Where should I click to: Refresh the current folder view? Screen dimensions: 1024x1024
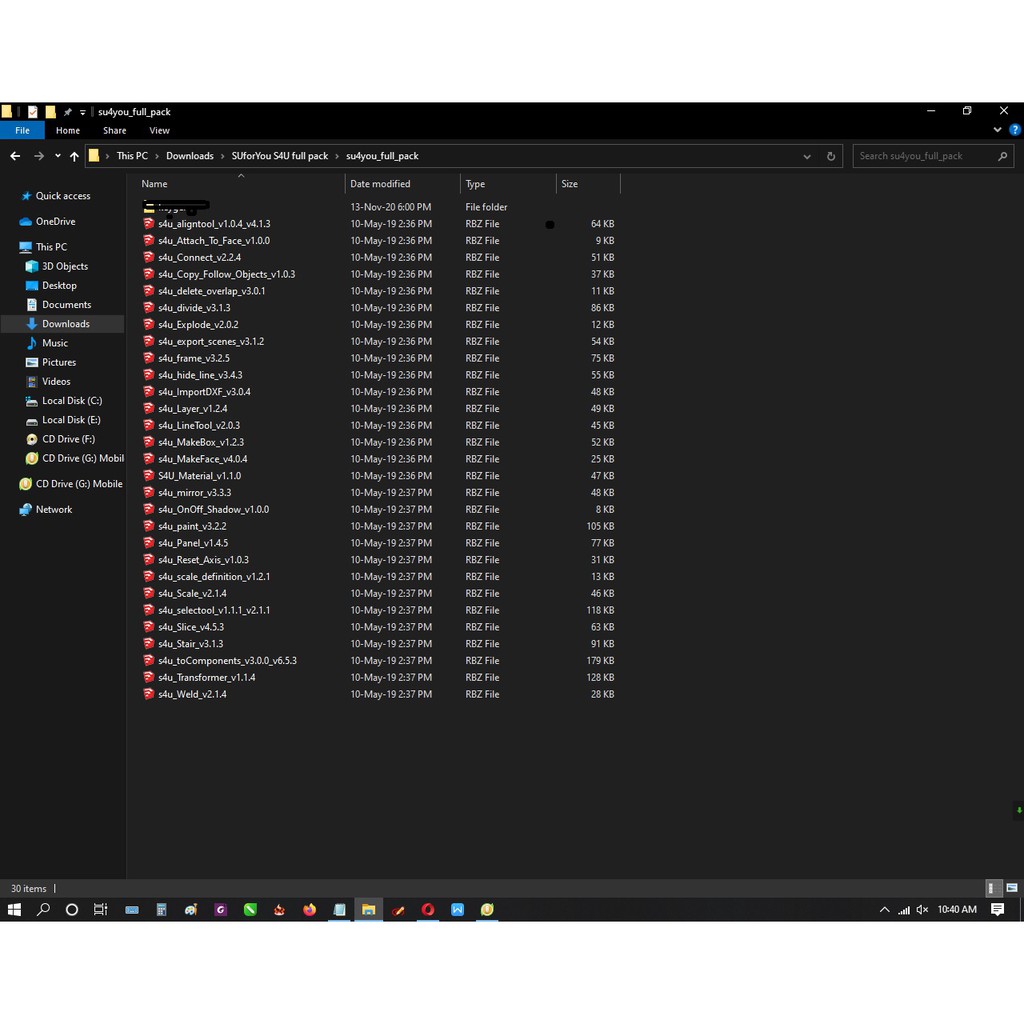(830, 156)
